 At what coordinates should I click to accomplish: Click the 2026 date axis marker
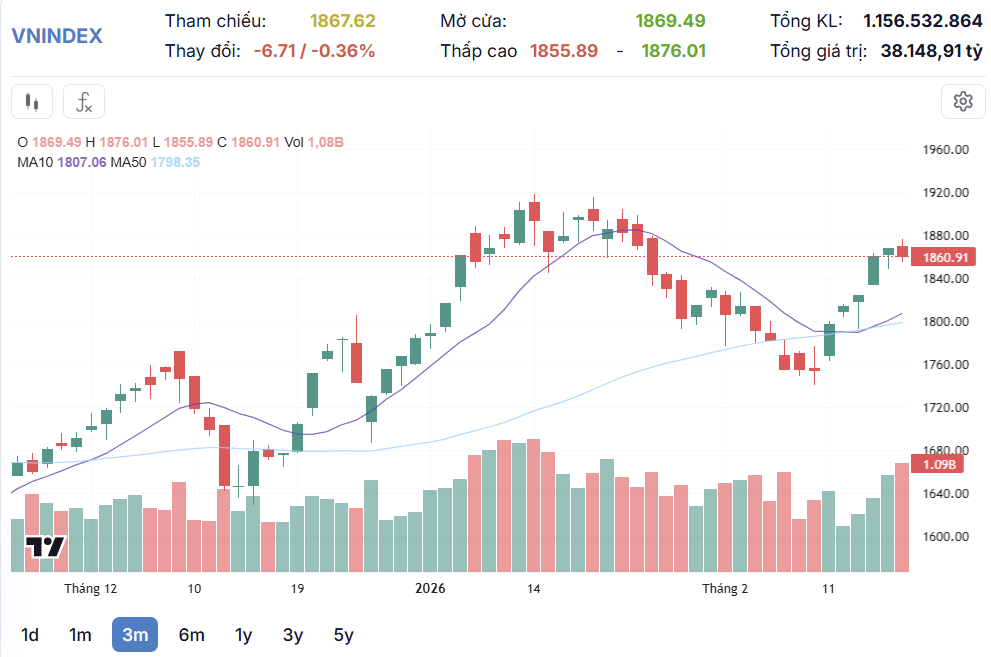[430, 589]
